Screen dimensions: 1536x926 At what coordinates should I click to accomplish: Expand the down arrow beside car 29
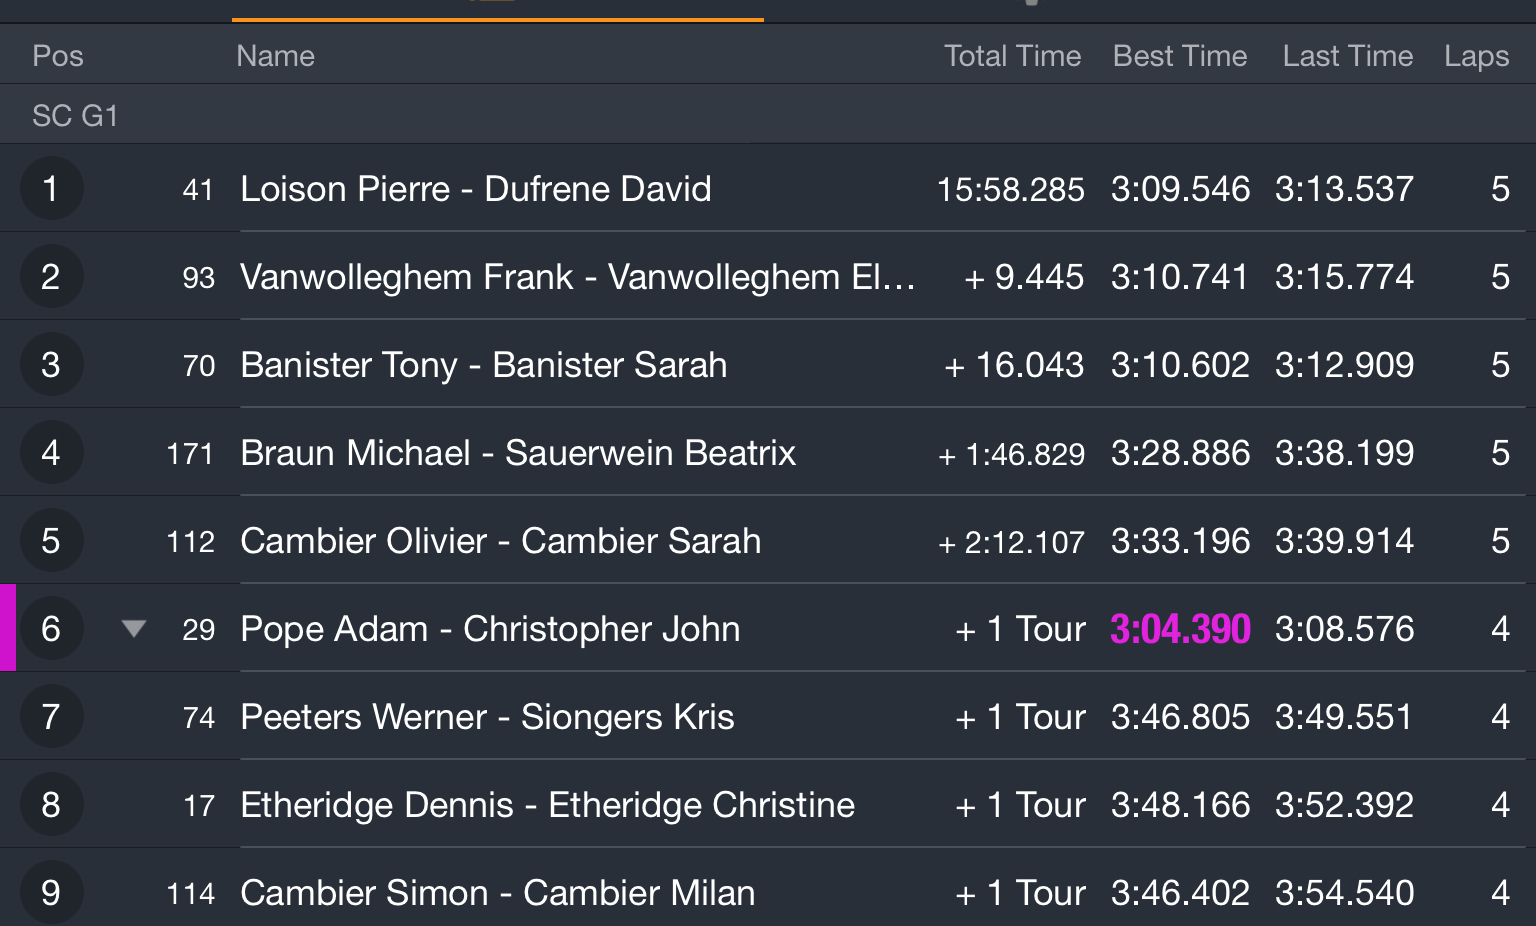[x=134, y=629]
